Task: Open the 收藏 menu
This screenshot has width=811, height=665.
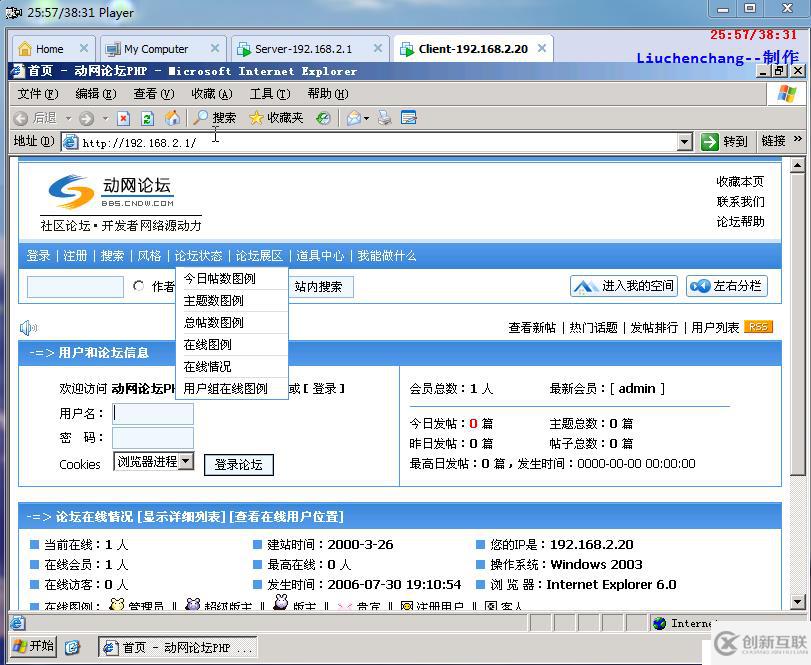Action: 212,94
